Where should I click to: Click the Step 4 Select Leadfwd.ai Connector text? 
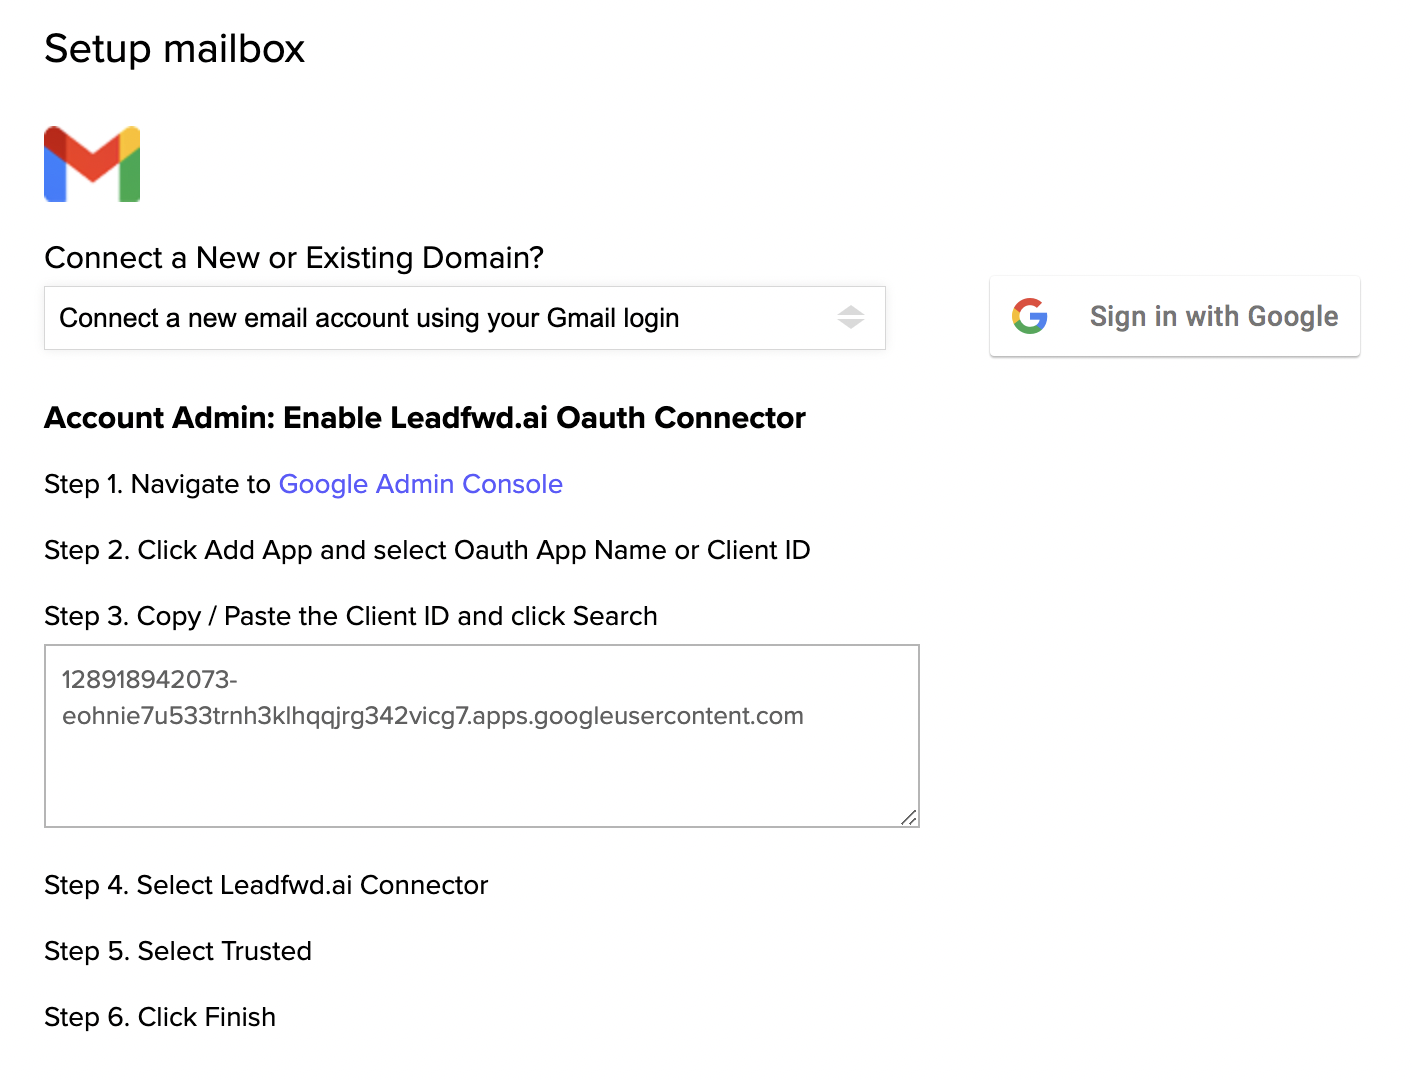[266, 885]
